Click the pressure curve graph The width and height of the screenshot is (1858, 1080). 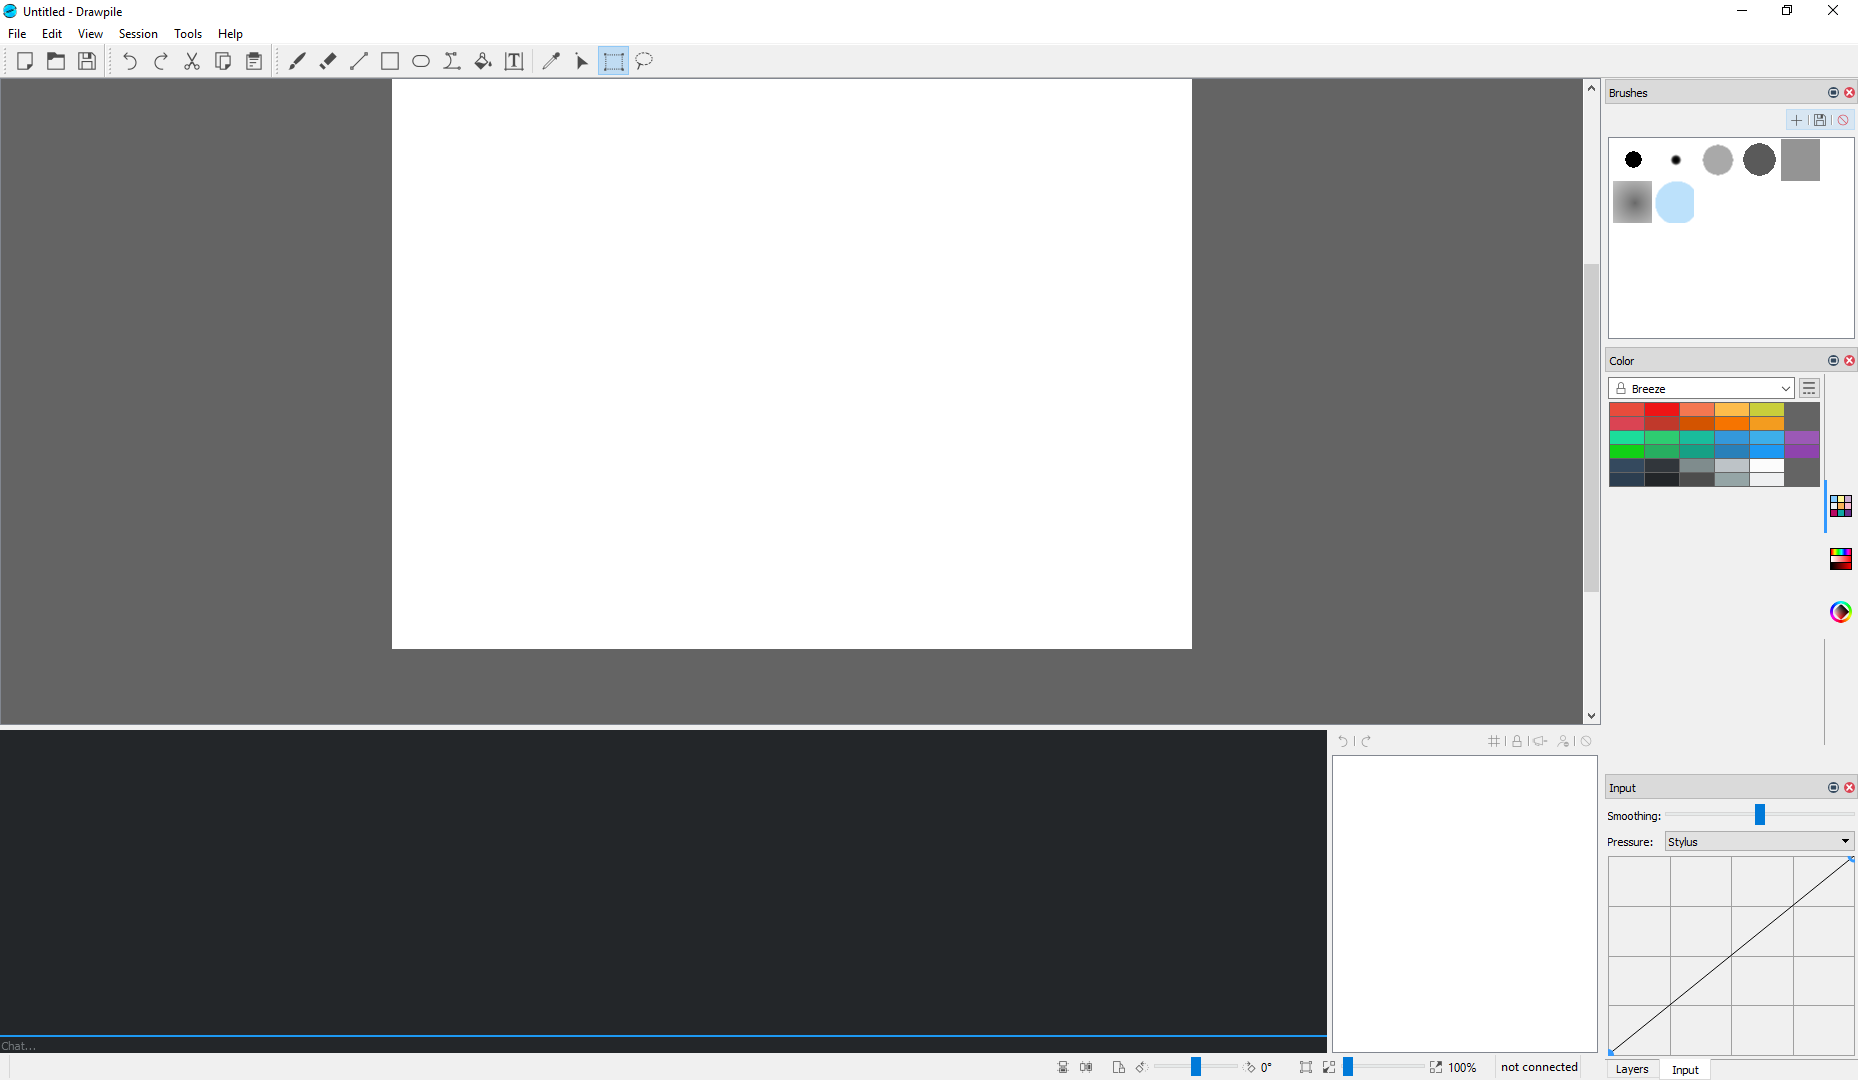click(x=1731, y=956)
